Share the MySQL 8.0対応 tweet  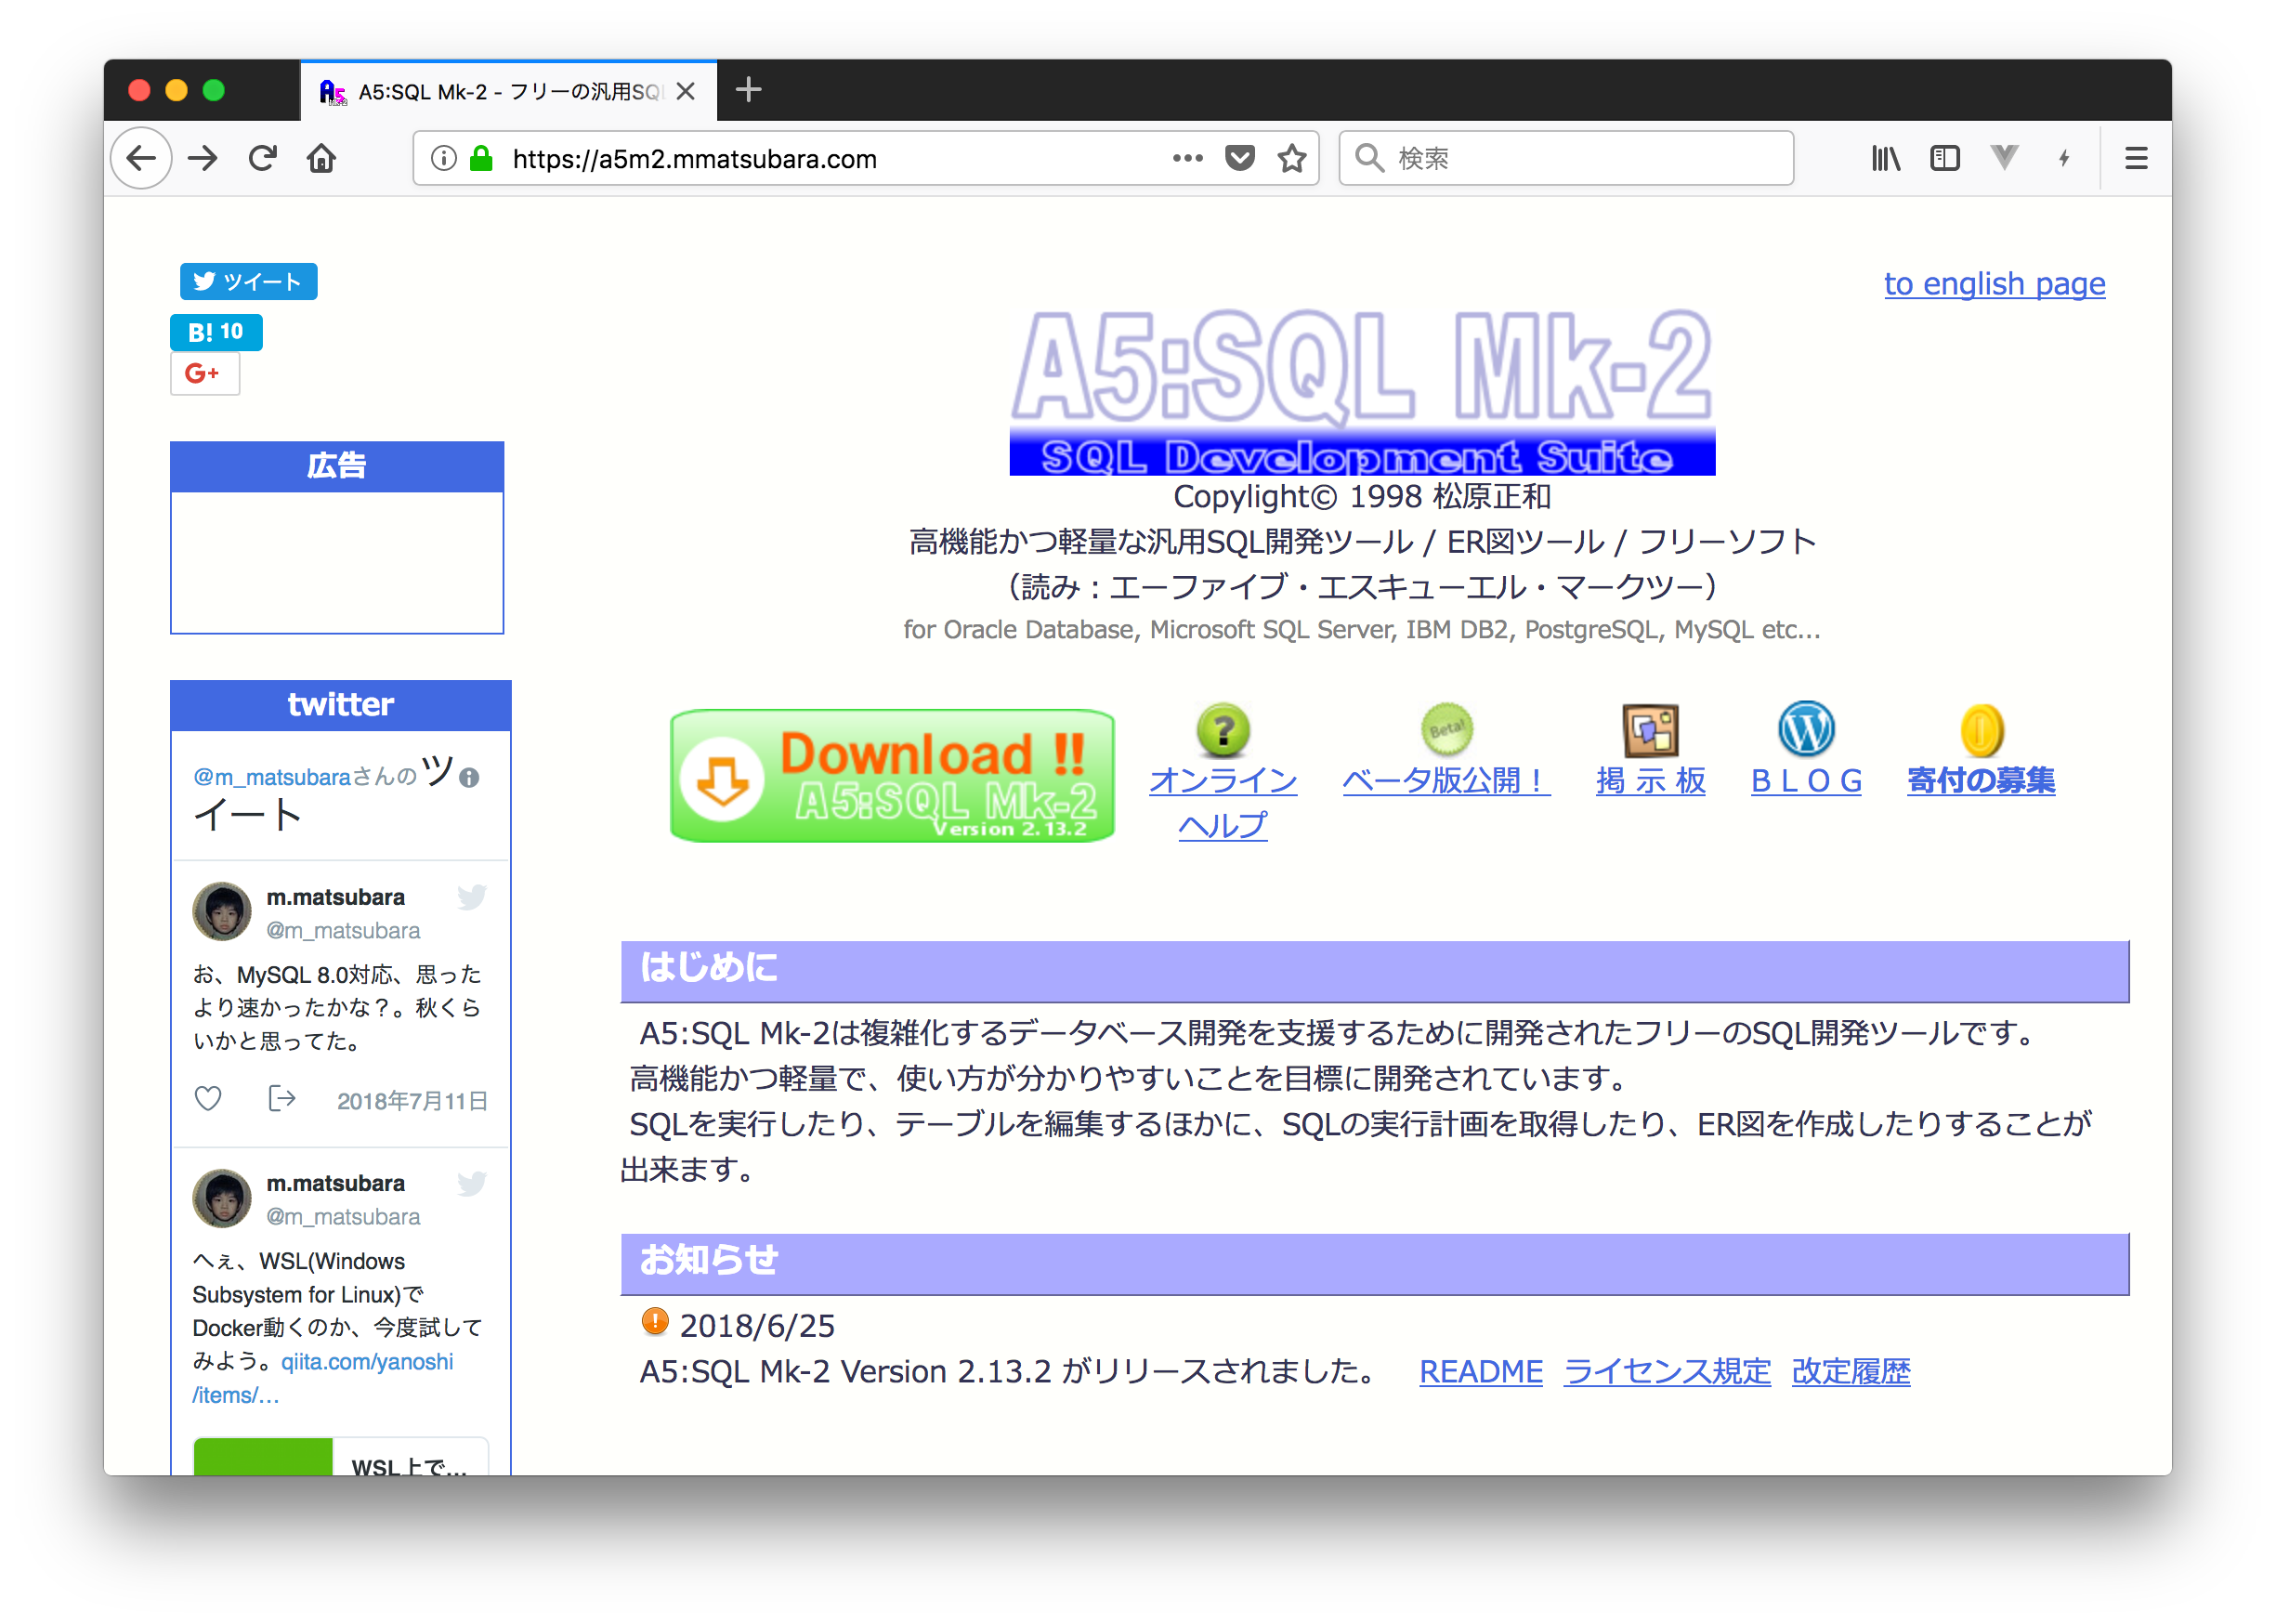pos(282,1099)
